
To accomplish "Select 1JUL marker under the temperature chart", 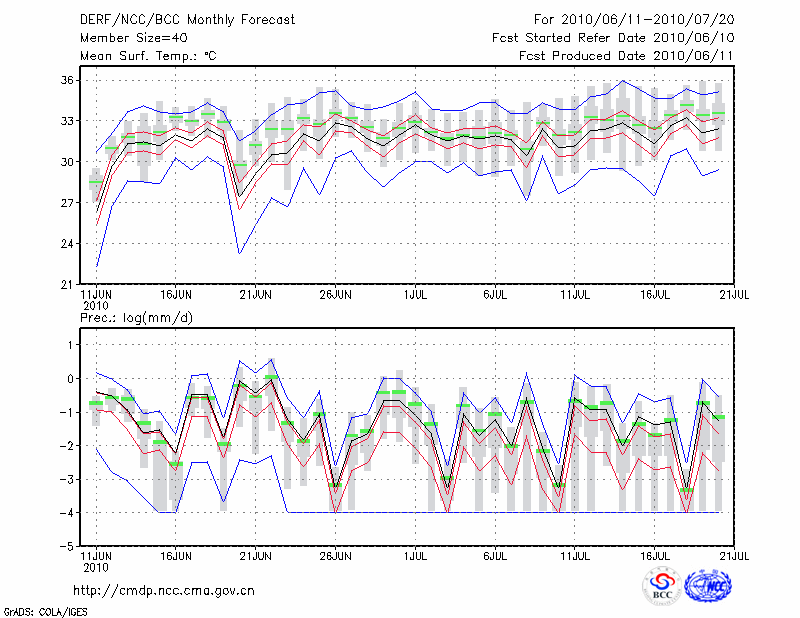I will 415,295.
